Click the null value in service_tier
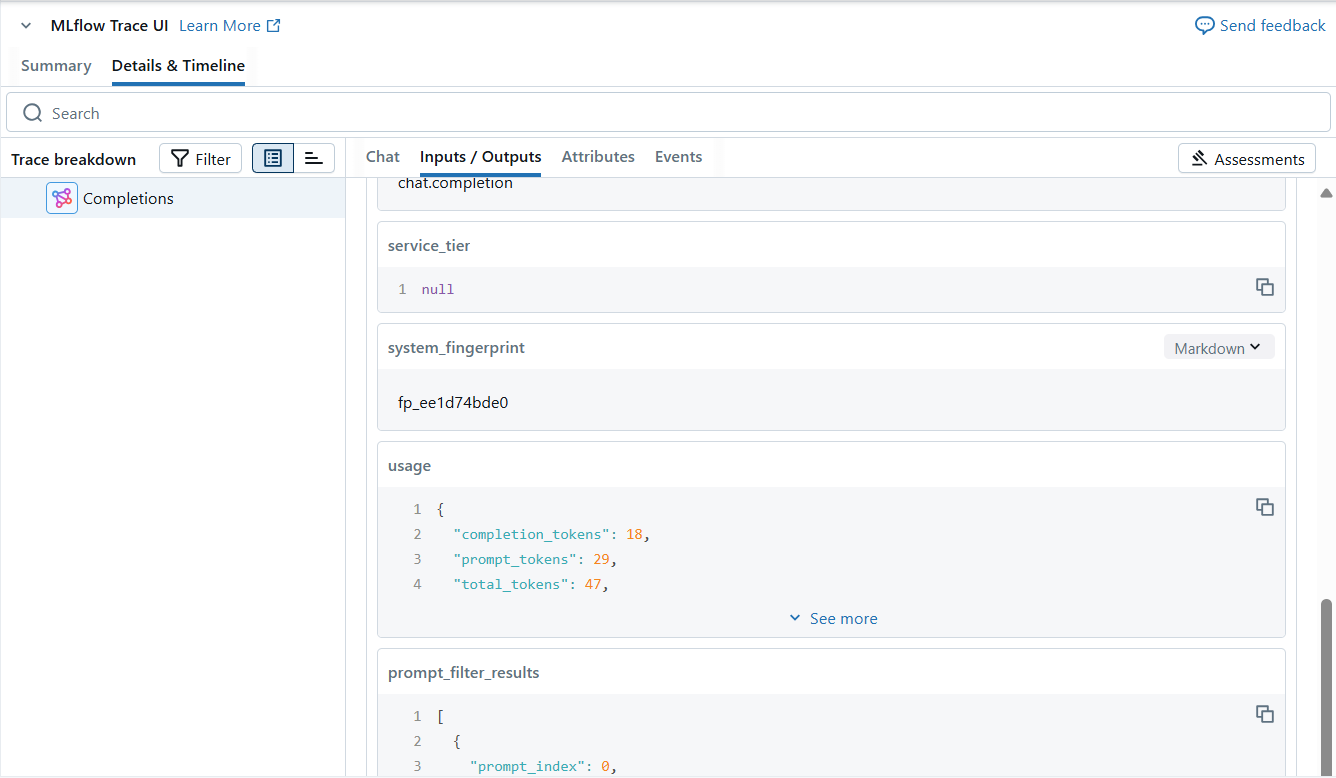1336x778 pixels. coord(438,289)
